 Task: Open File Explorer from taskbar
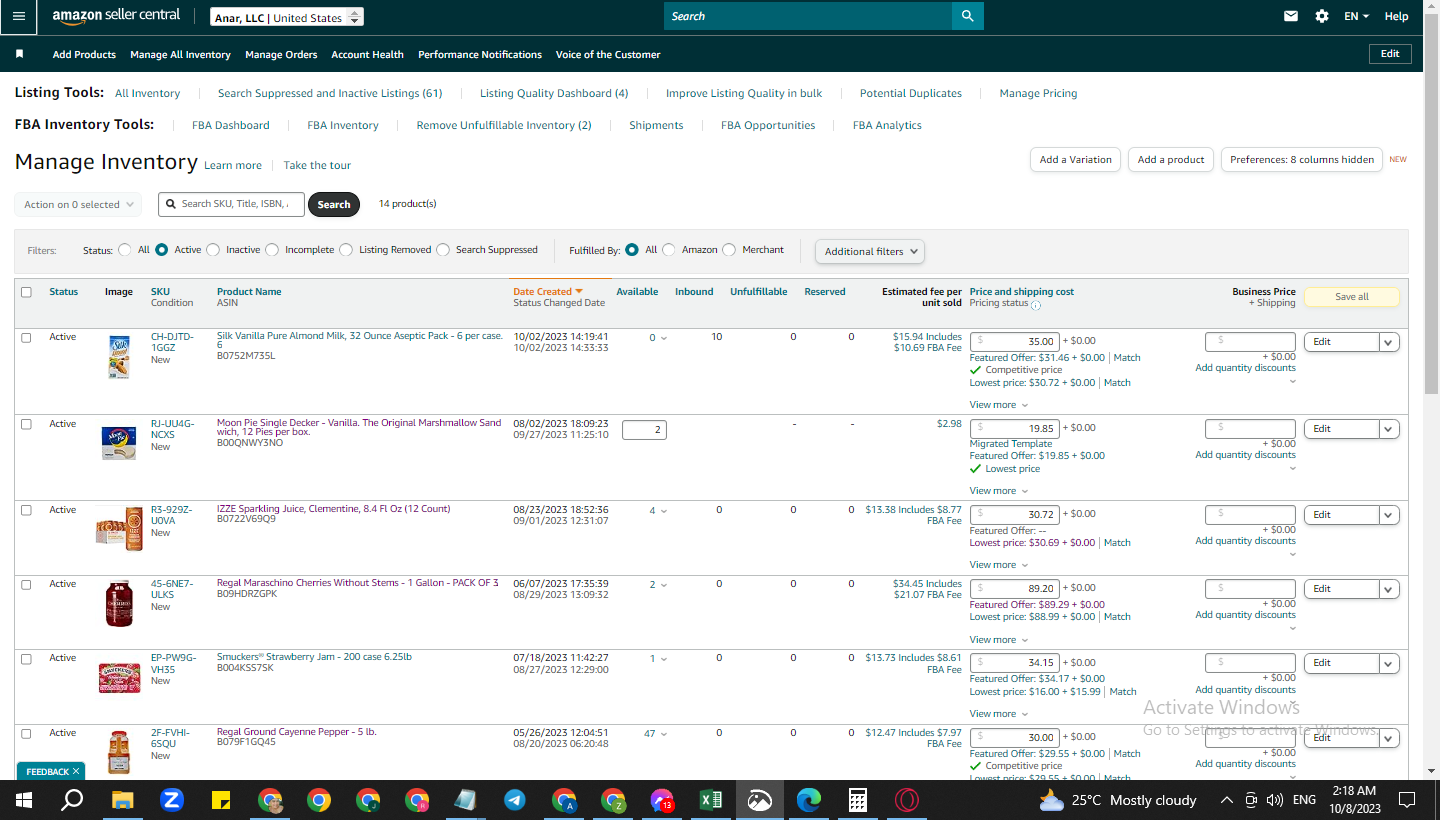[x=122, y=800]
